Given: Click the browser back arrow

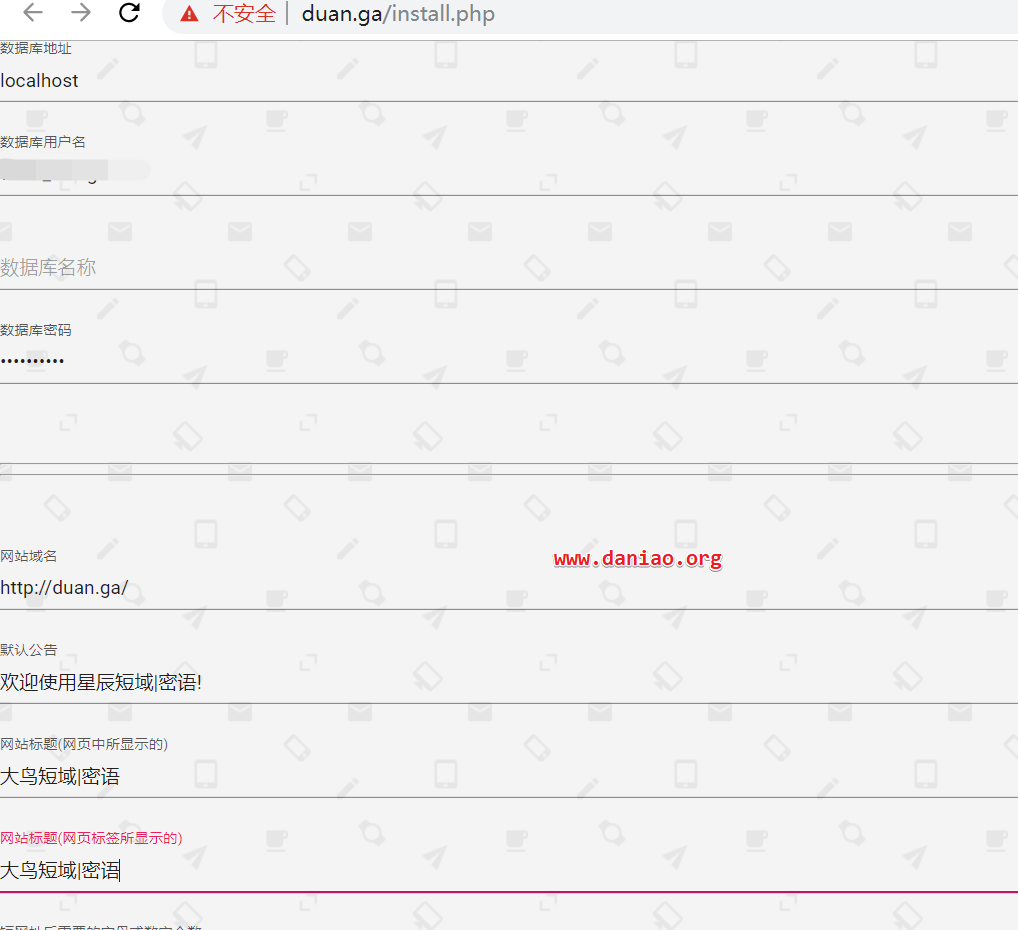Looking at the screenshot, I should (33, 14).
